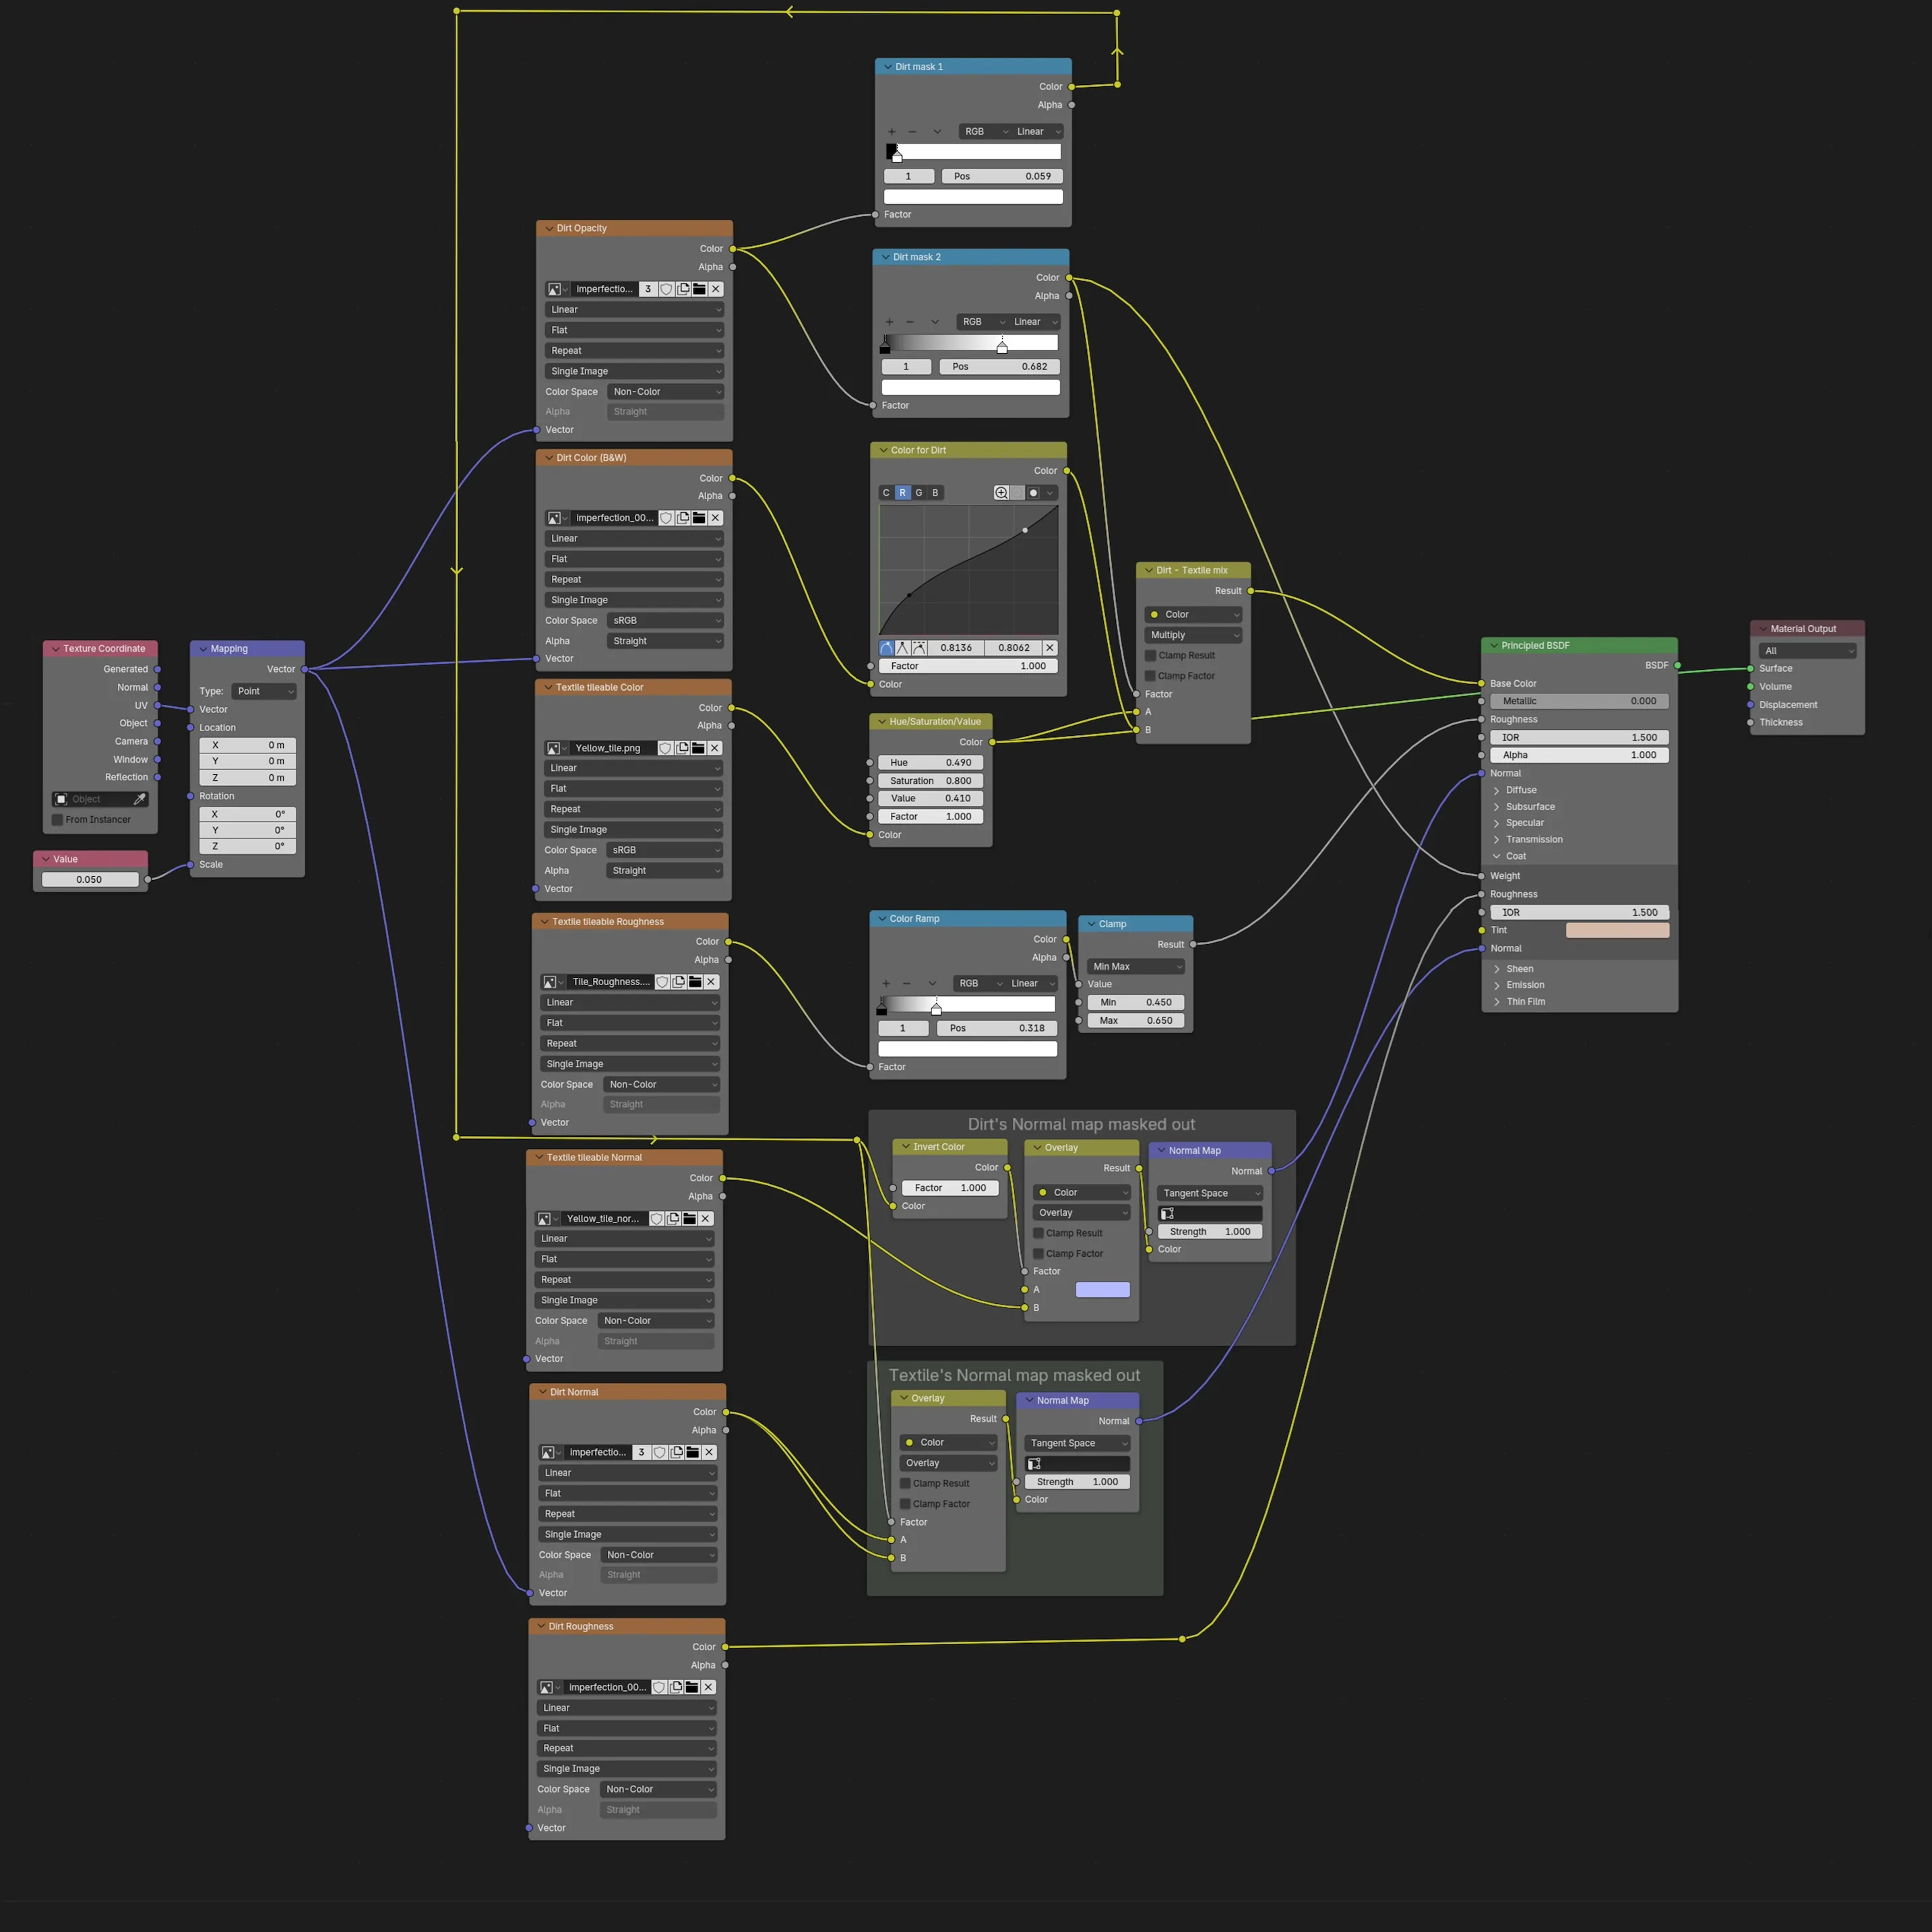The width and height of the screenshot is (1932, 1932).
Task: Set vector handle type in Color for Dirt curve
Action: (x=903, y=648)
